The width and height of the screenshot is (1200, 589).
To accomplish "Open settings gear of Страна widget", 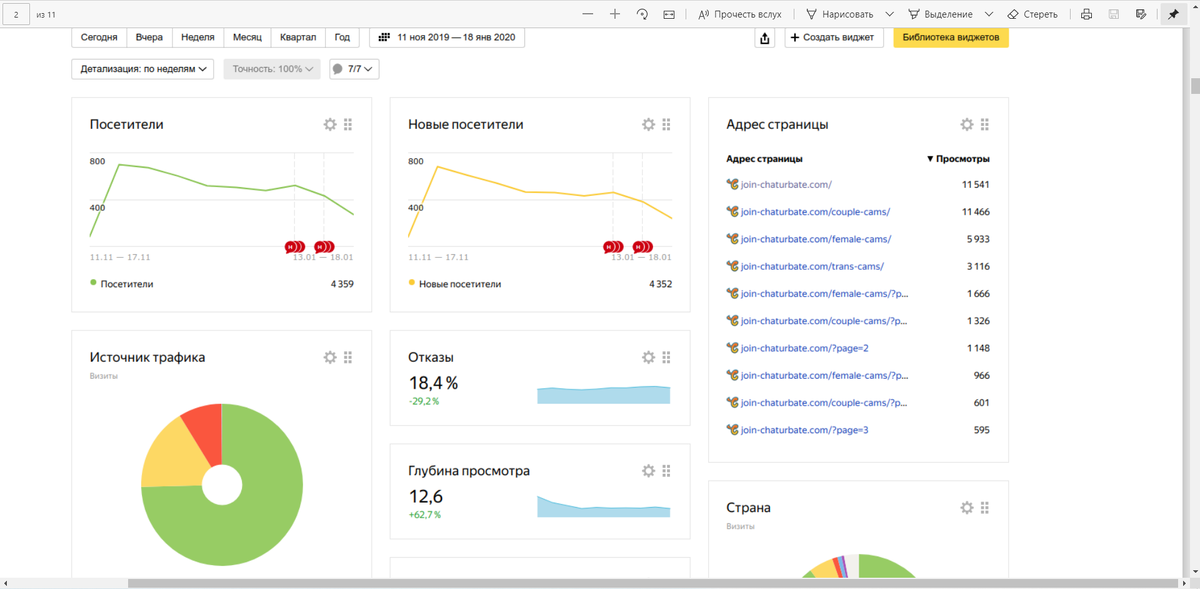I will (966, 507).
